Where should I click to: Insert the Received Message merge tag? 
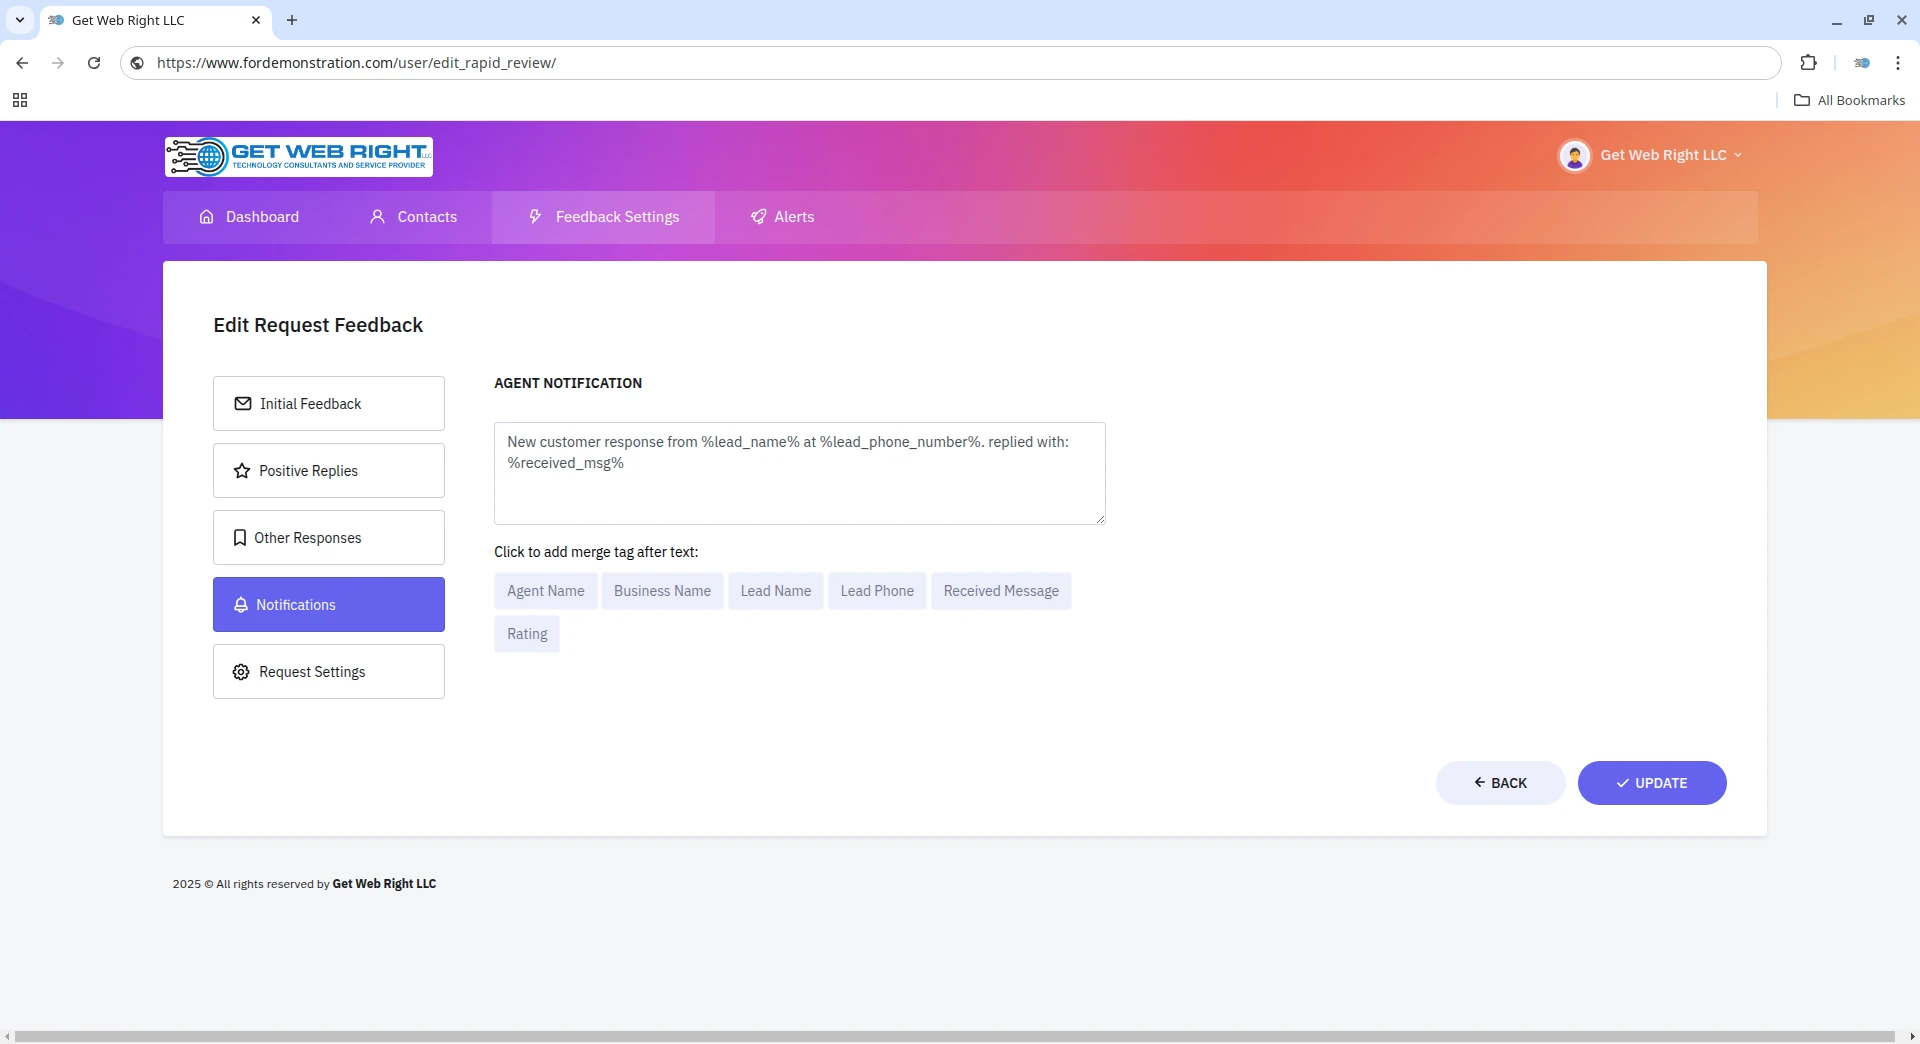[1000, 591]
